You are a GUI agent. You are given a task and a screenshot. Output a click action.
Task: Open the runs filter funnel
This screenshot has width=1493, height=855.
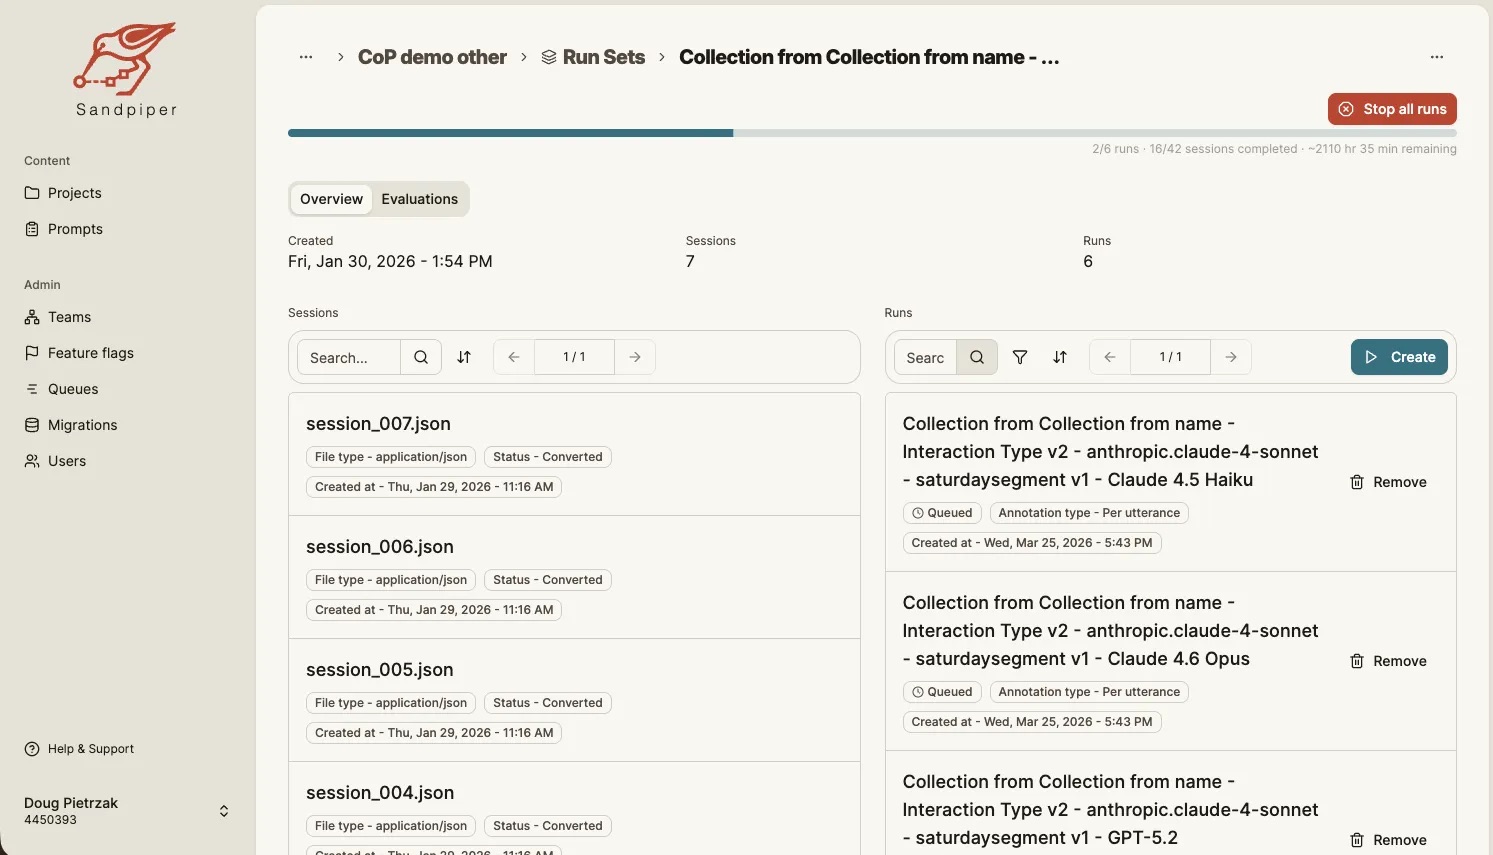point(1020,357)
